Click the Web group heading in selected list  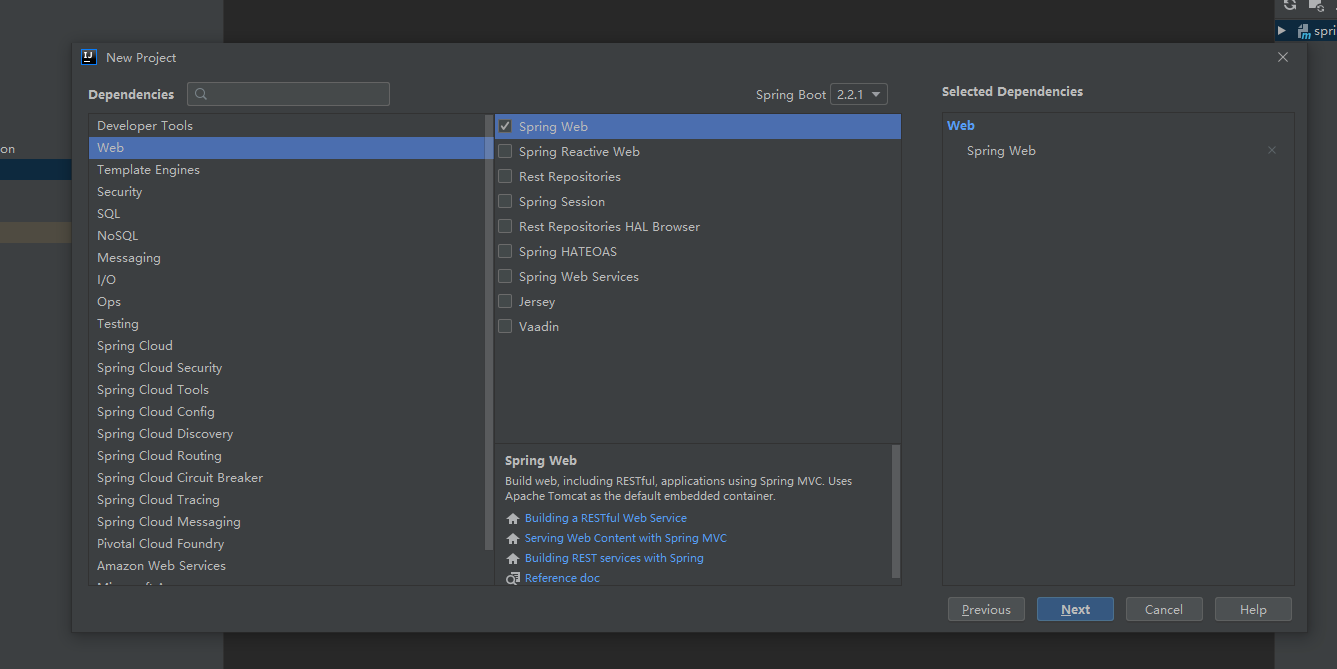click(x=961, y=125)
